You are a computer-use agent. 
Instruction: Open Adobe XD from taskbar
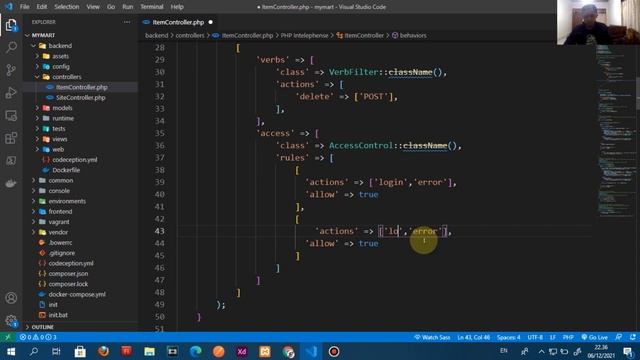click(242, 351)
